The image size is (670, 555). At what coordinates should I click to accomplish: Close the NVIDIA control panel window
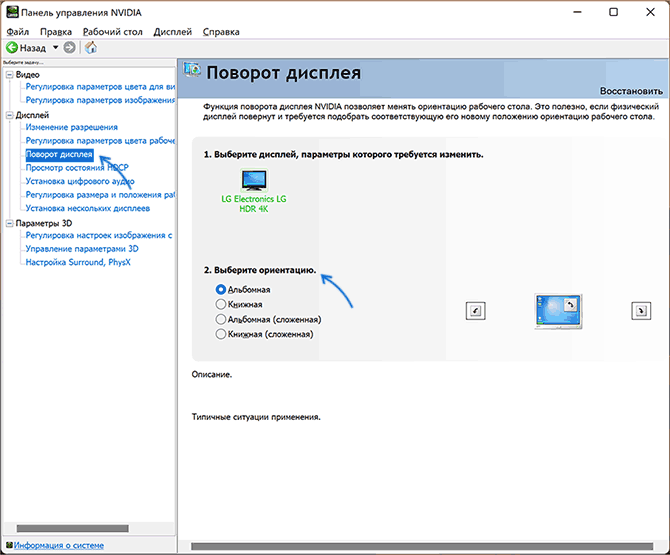tap(650, 12)
